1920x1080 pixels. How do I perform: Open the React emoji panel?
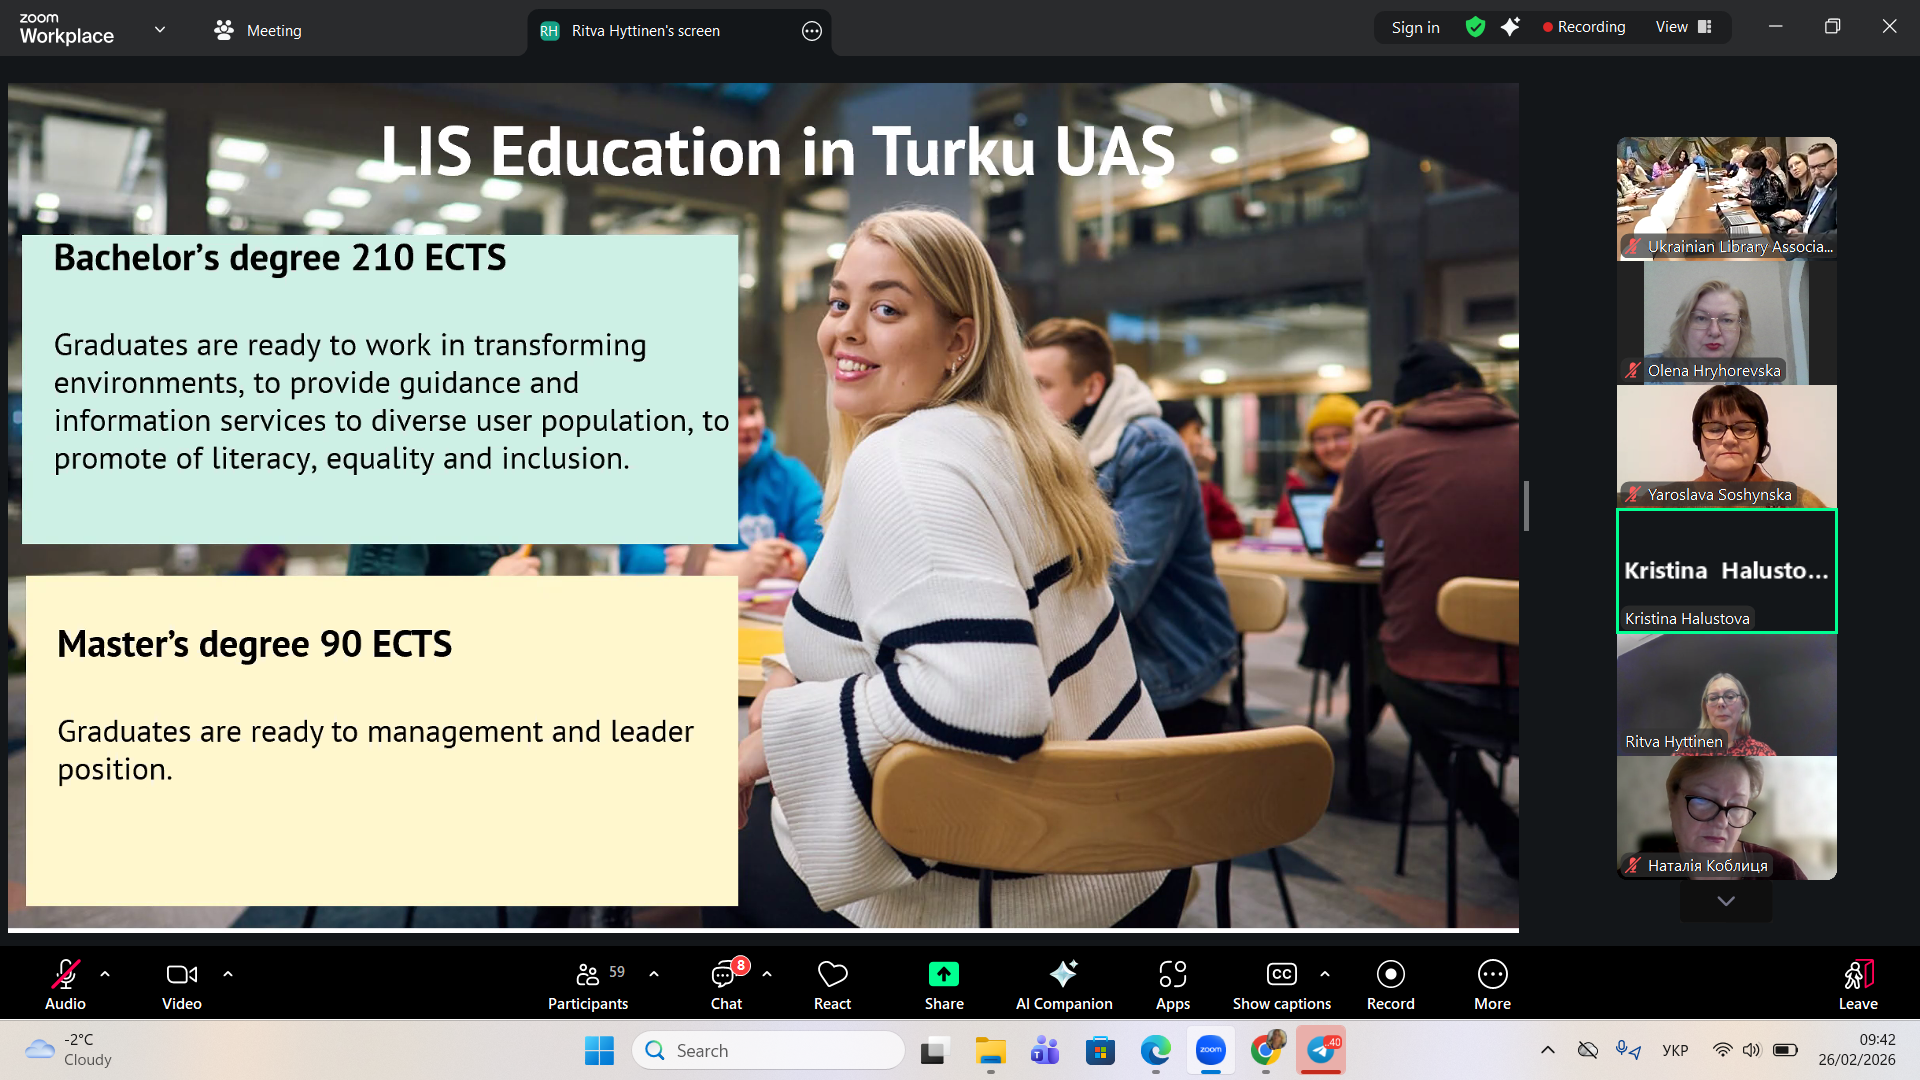point(832,985)
